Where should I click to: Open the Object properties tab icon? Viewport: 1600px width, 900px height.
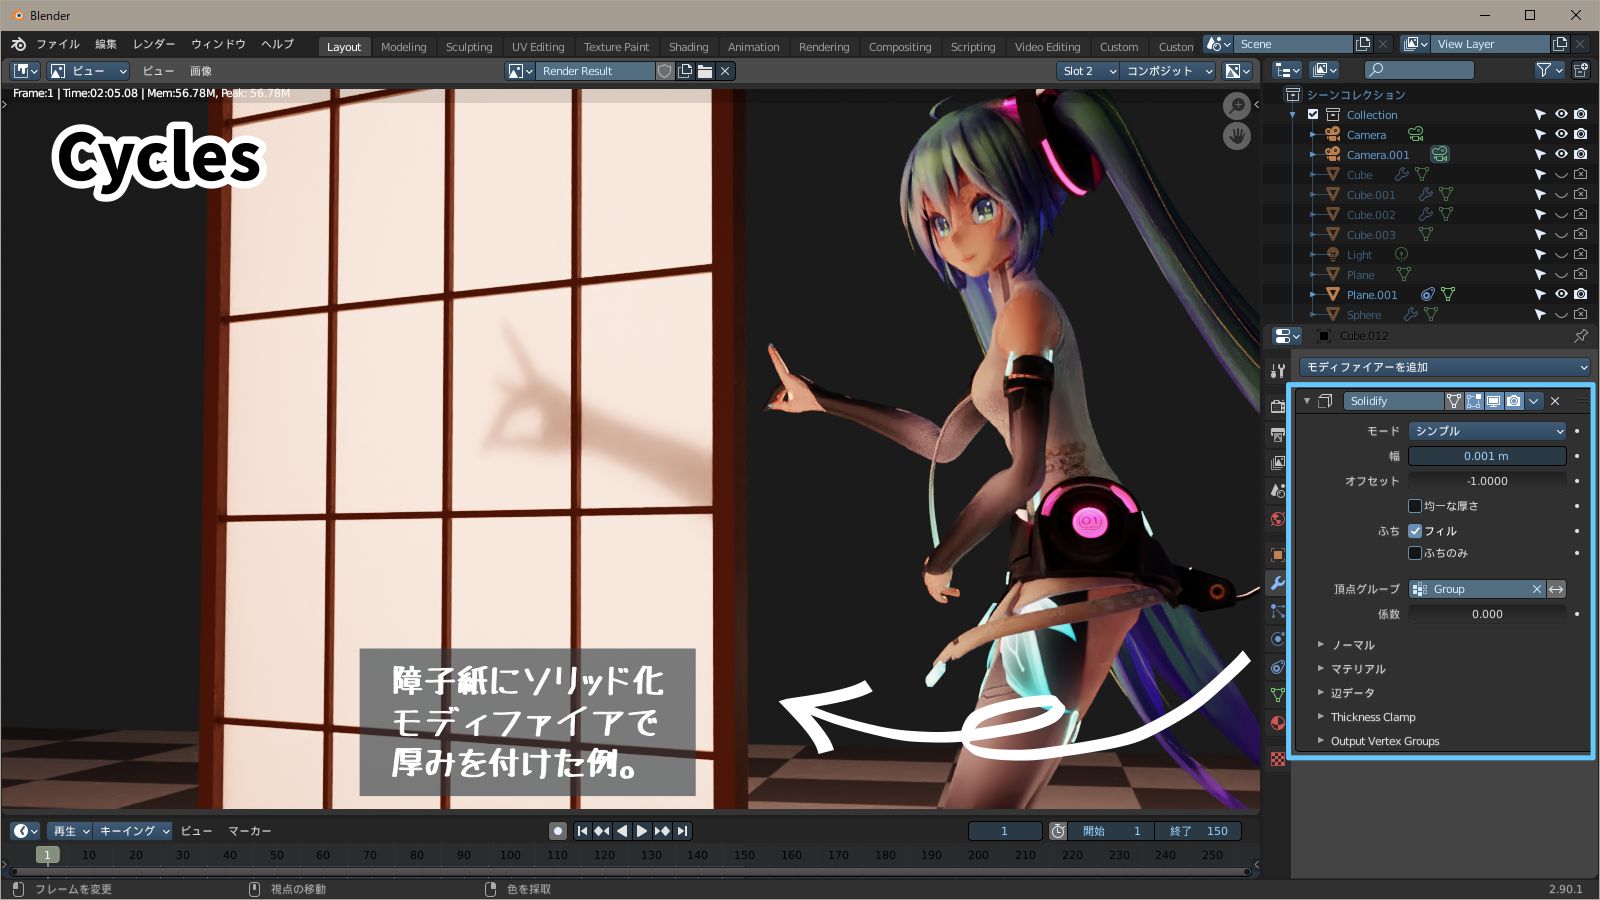coord(1277,554)
